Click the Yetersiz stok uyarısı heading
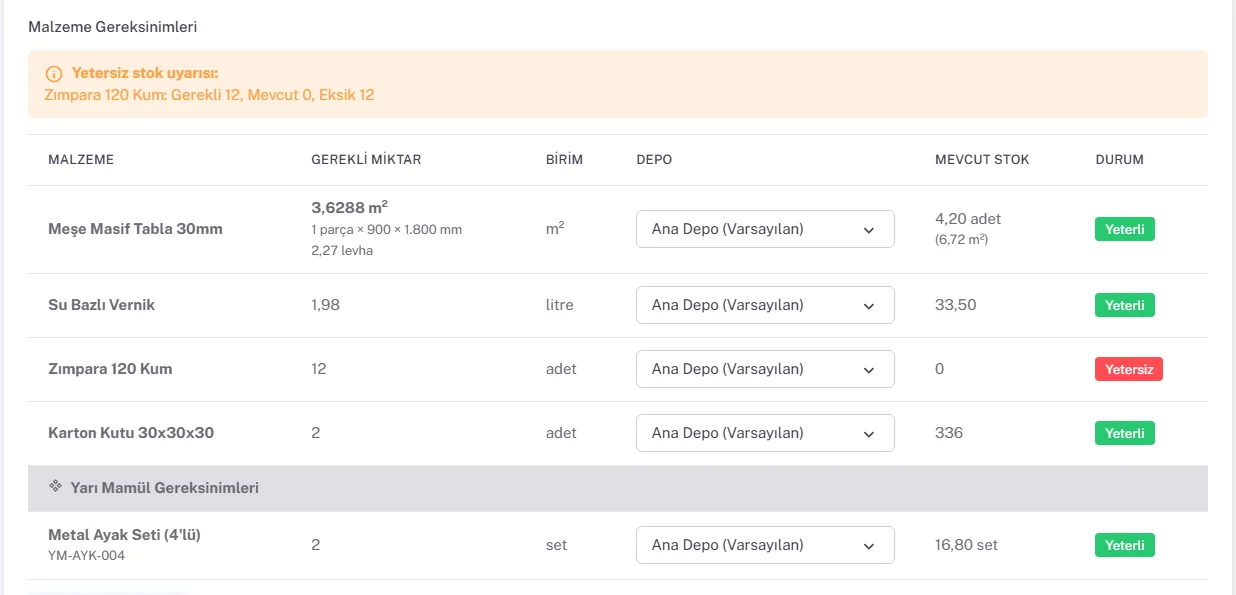 [145, 74]
